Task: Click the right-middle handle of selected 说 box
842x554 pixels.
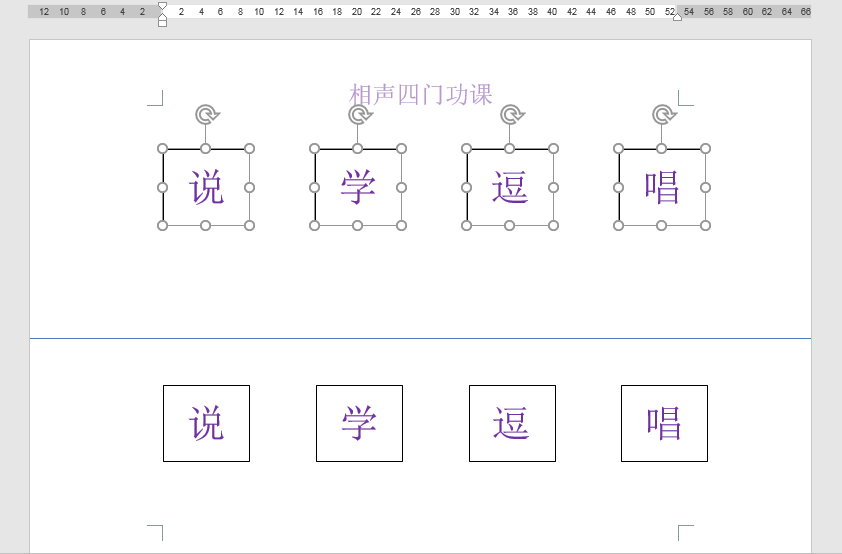Action: pyautogui.click(x=249, y=187)
